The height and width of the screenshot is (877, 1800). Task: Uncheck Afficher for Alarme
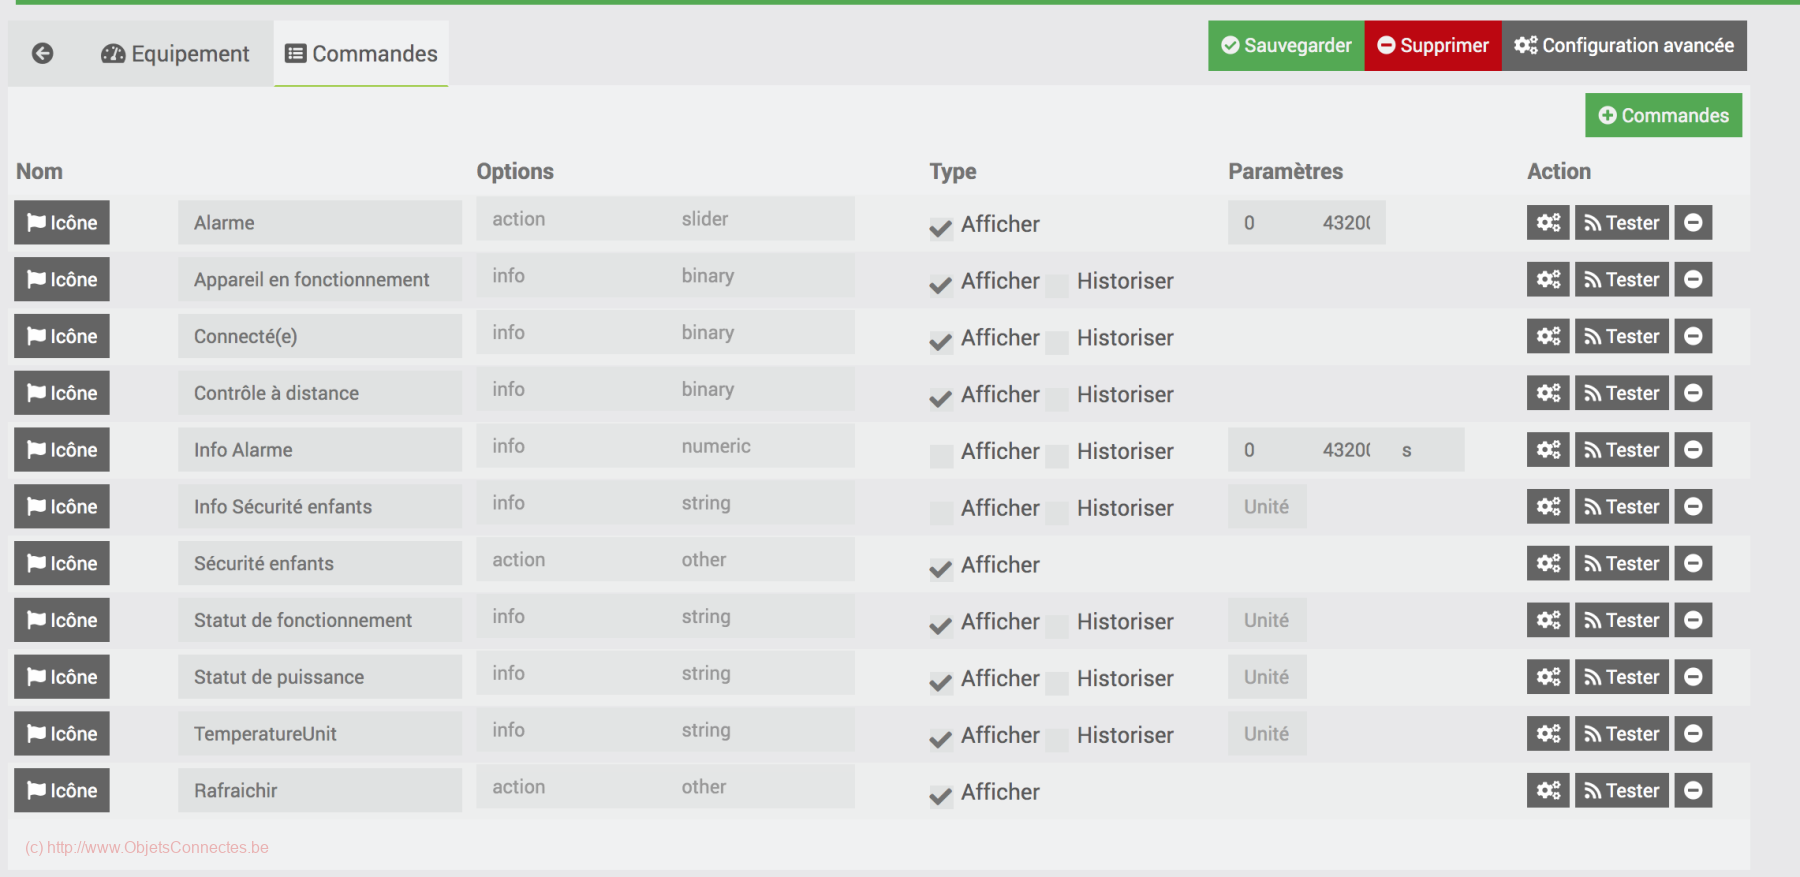(x=941, y=228)
